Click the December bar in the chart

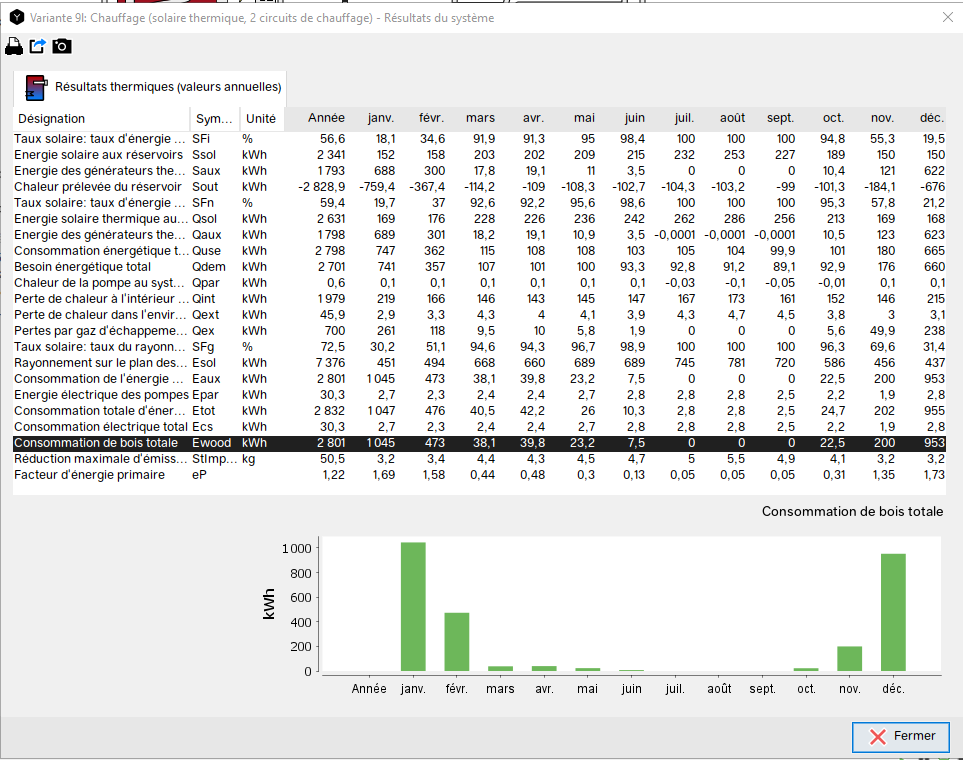click(x=893, y=612)
